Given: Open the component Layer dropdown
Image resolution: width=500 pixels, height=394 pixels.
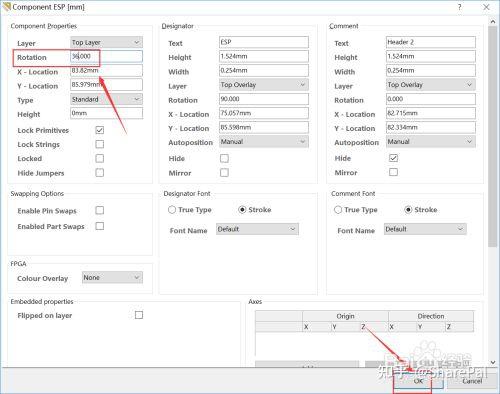Looking at the screenshot, I should coord(107,42).
